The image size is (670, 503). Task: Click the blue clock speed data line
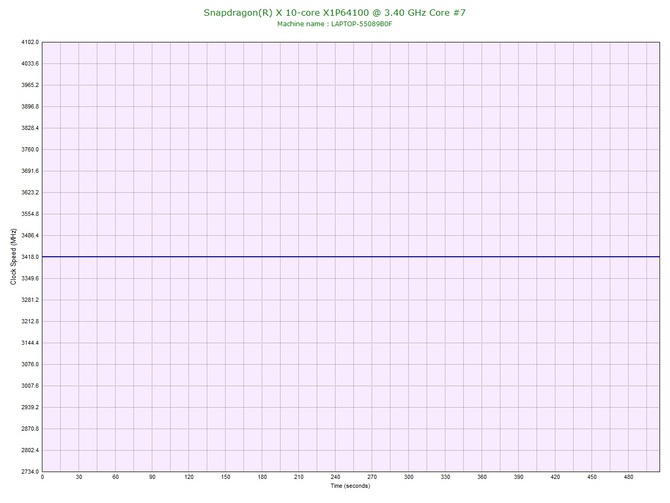point(351,257)
